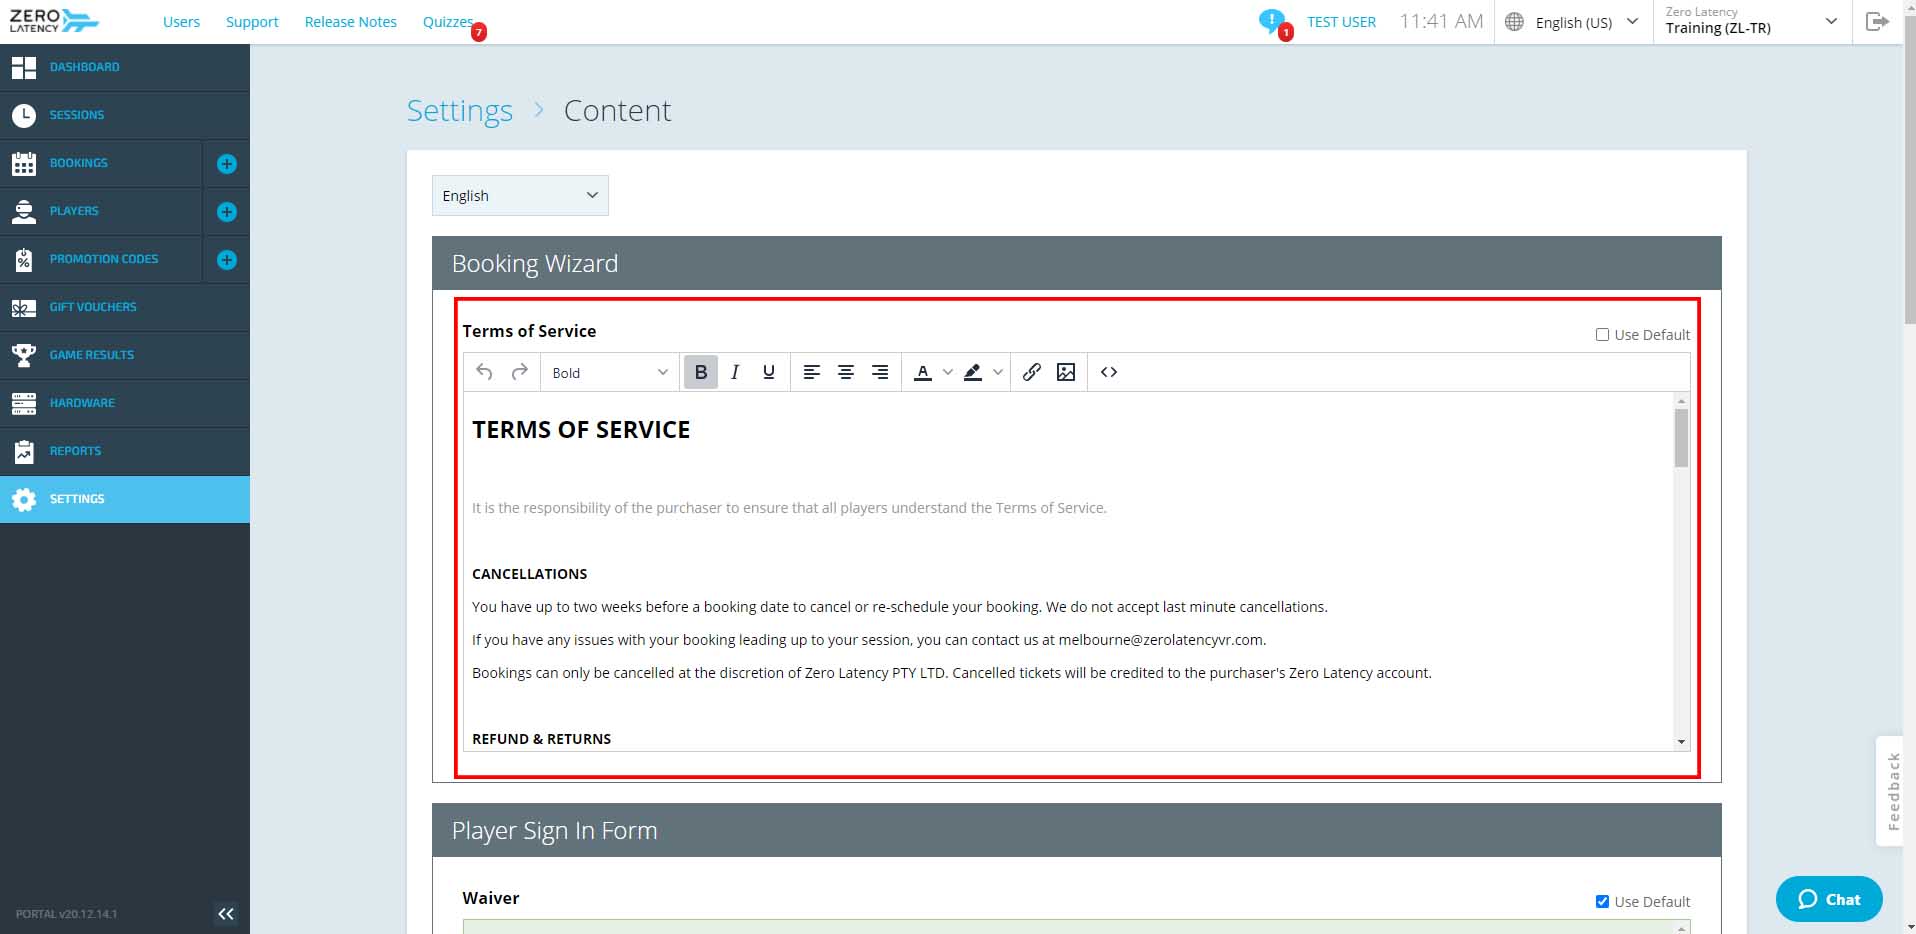The image size is (1916, 934).
Task: Click the Booking Wizard section header
Action: (1076, 263)
